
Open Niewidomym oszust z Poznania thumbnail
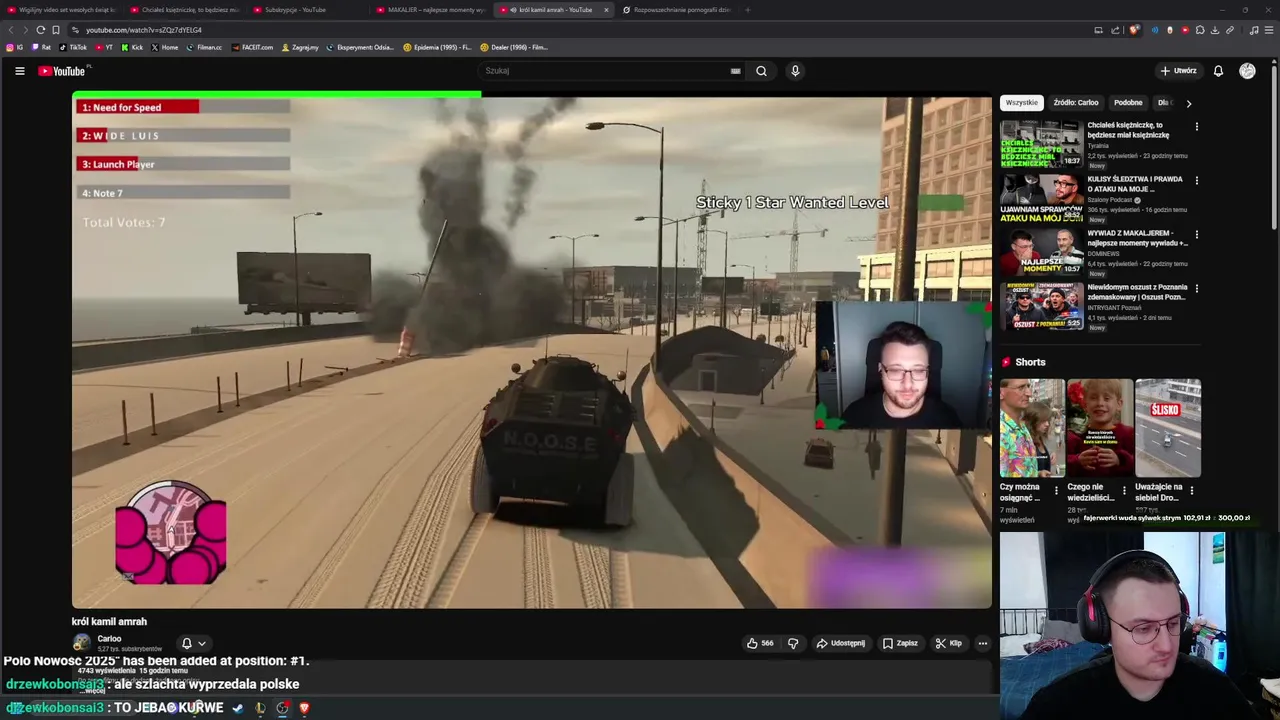point(1041,306)
